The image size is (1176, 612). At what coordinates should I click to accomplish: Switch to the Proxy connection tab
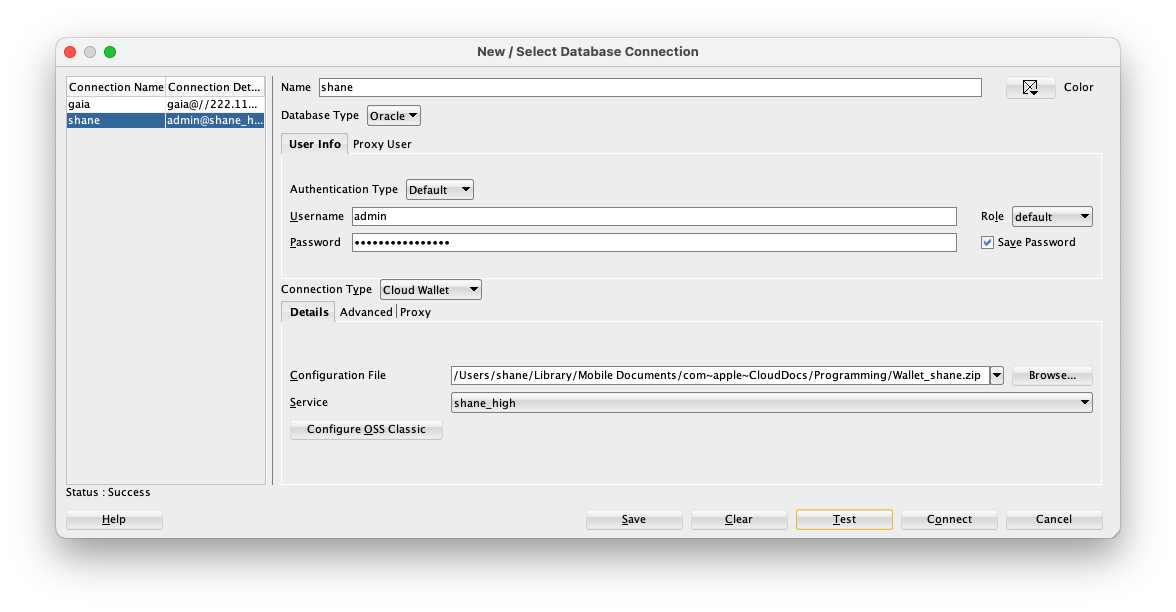[416, 312]
